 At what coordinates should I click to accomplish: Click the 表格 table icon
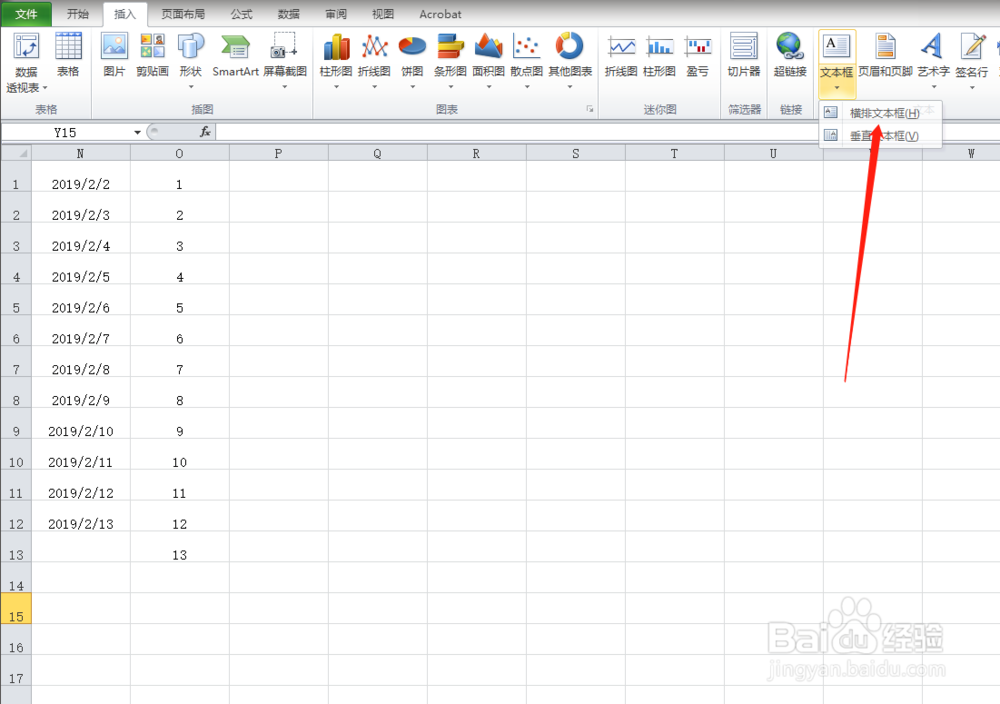coord(68,55)
